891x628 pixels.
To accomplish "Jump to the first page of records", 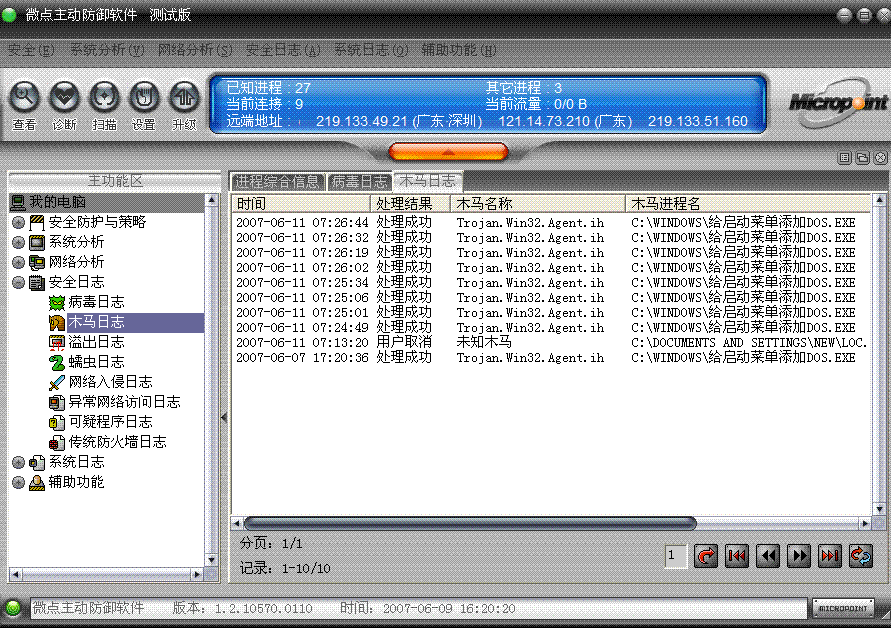I will (x=737, y=555).
